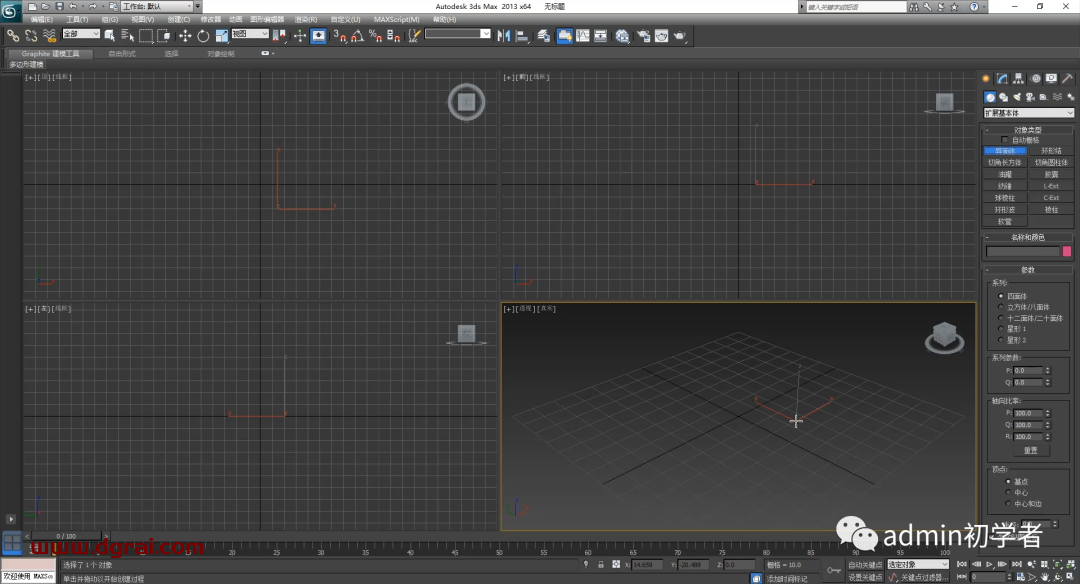Open the Material Editor icon
The height and width of the screenshot is (584, 1080).
tap(623, 35)
